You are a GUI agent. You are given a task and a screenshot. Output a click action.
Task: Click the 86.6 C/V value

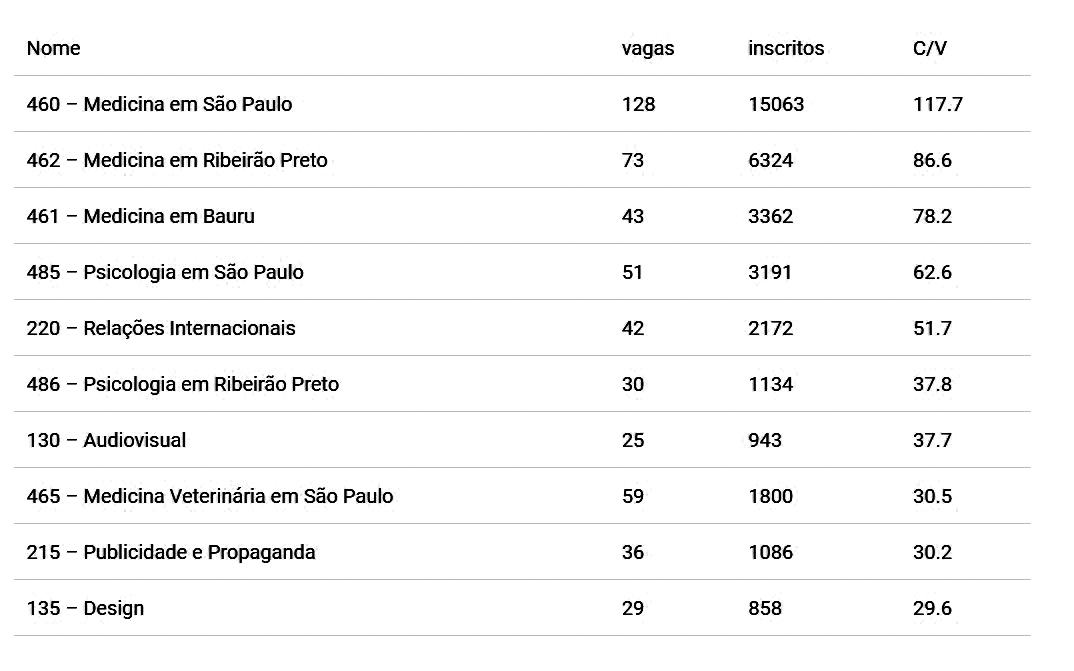(x=932, y=160)
